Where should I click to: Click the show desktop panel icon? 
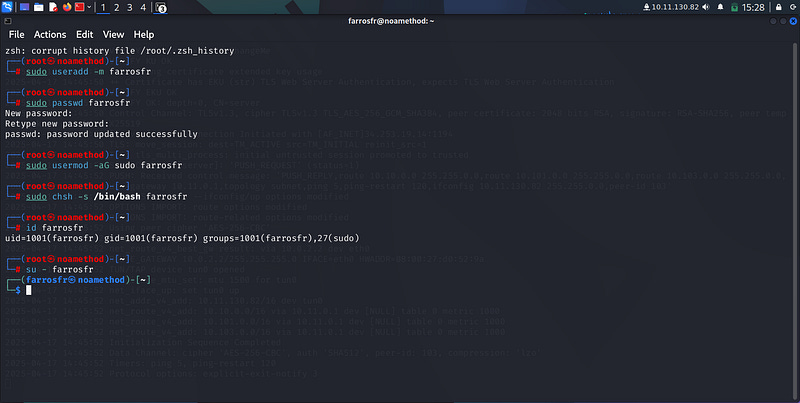click(x=24, y=7)
